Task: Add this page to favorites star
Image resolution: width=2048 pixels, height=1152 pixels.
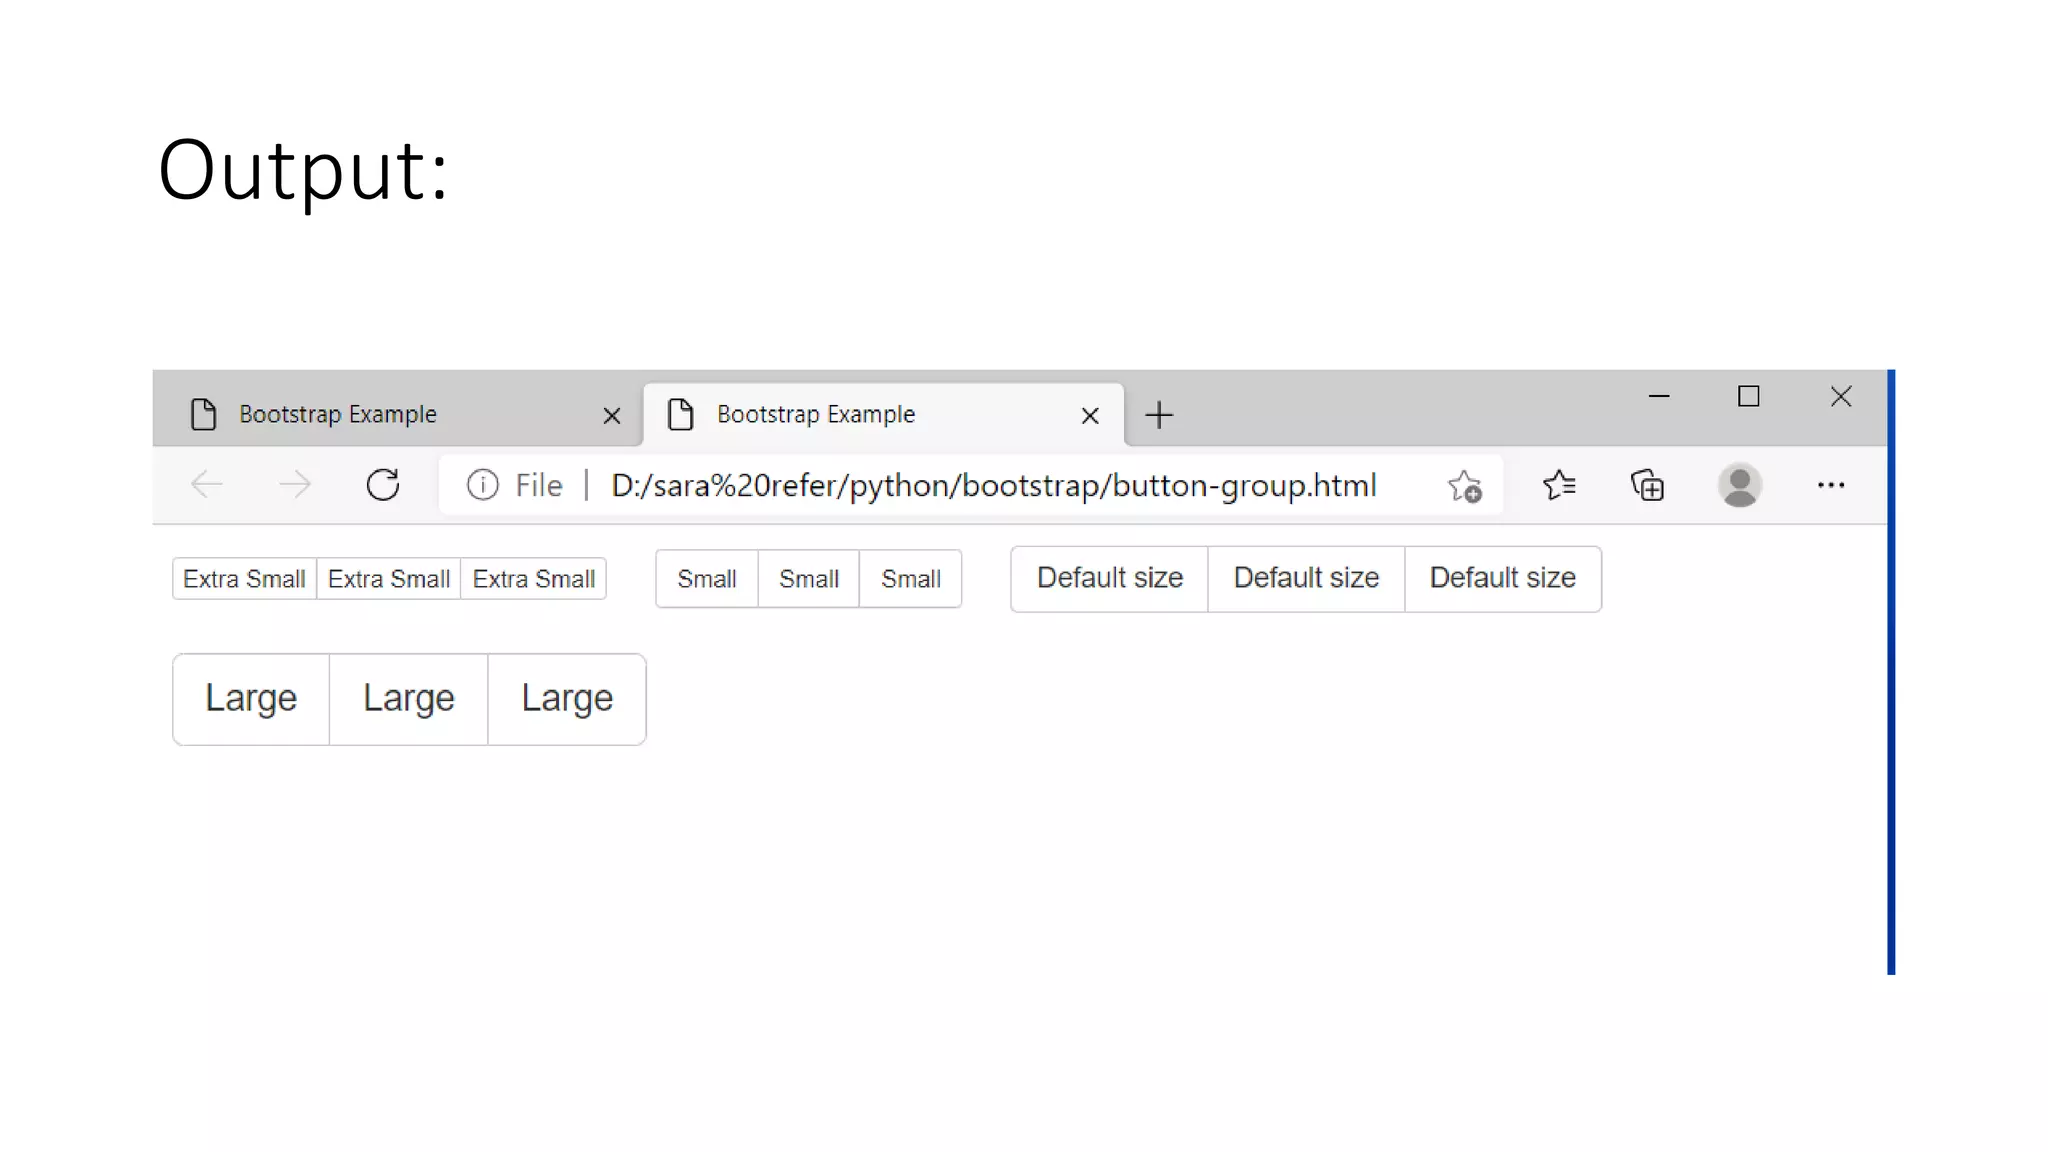Action: pyautogui.click(x=1465, y=486)
